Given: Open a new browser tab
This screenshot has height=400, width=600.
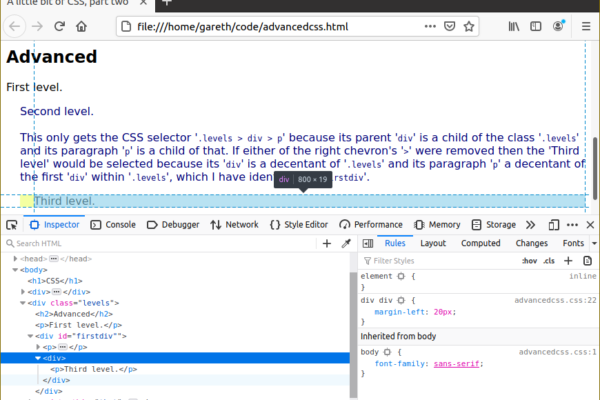Looking at the screenshot, I should click(167, 3).
